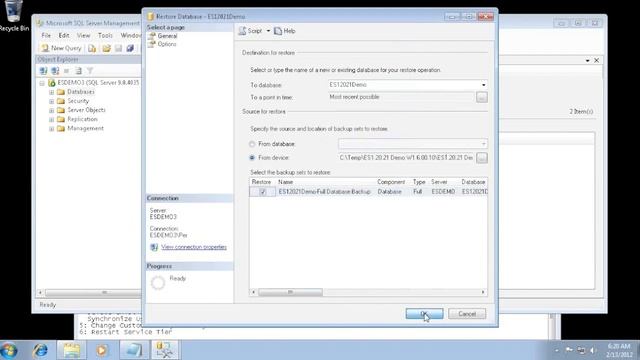Expand the Replication tree node

coord(51,120)
